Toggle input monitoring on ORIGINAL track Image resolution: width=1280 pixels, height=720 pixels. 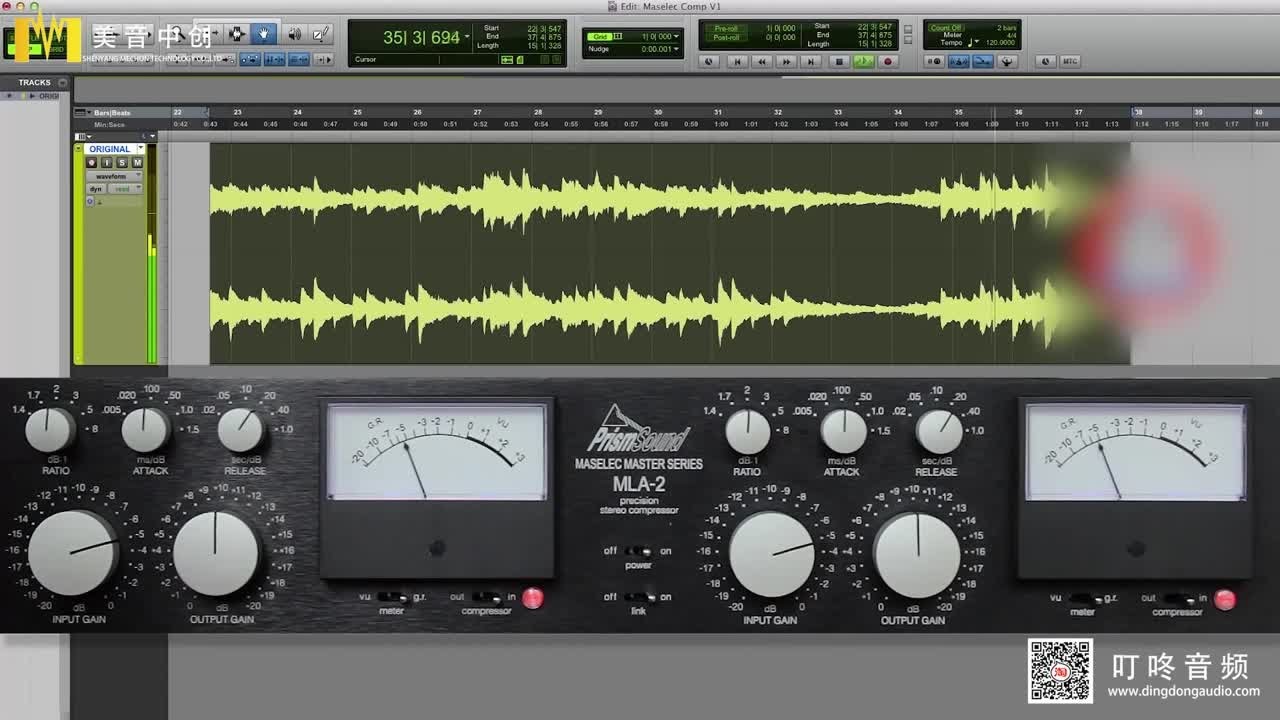[107, 162]
